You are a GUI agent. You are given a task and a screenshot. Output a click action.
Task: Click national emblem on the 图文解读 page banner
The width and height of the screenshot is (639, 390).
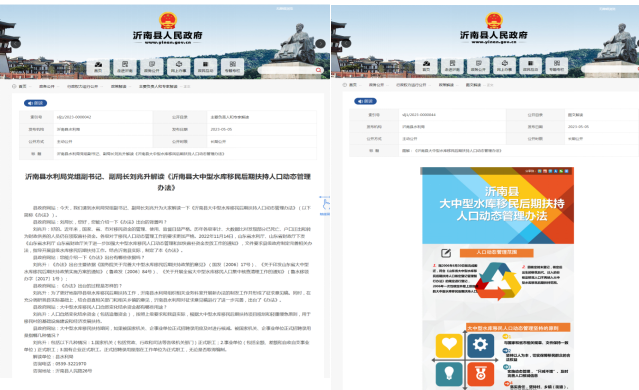[x=494, y=21]
